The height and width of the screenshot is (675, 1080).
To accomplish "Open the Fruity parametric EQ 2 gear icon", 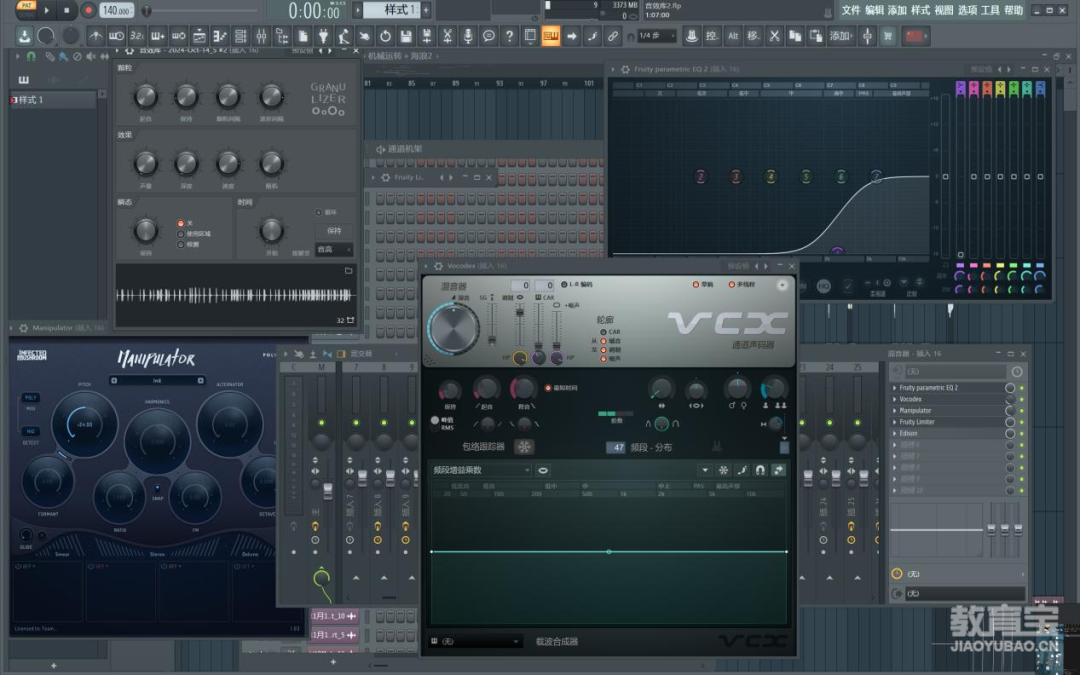I will point(625,70).
